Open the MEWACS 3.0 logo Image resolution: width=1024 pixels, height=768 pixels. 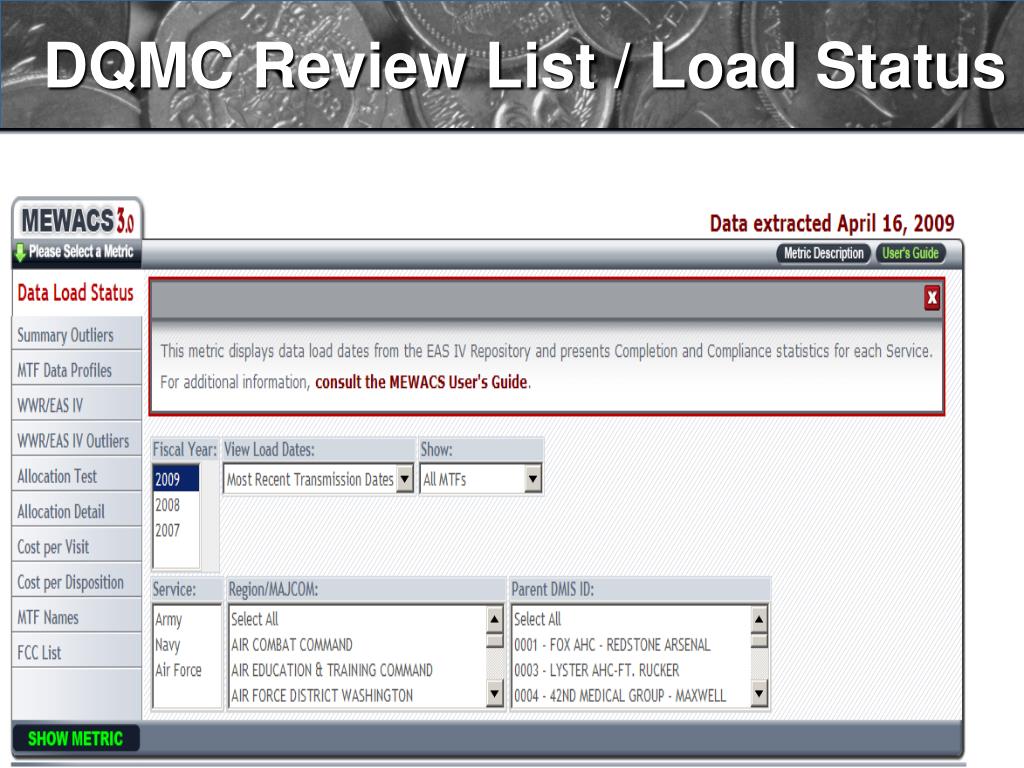78,220
